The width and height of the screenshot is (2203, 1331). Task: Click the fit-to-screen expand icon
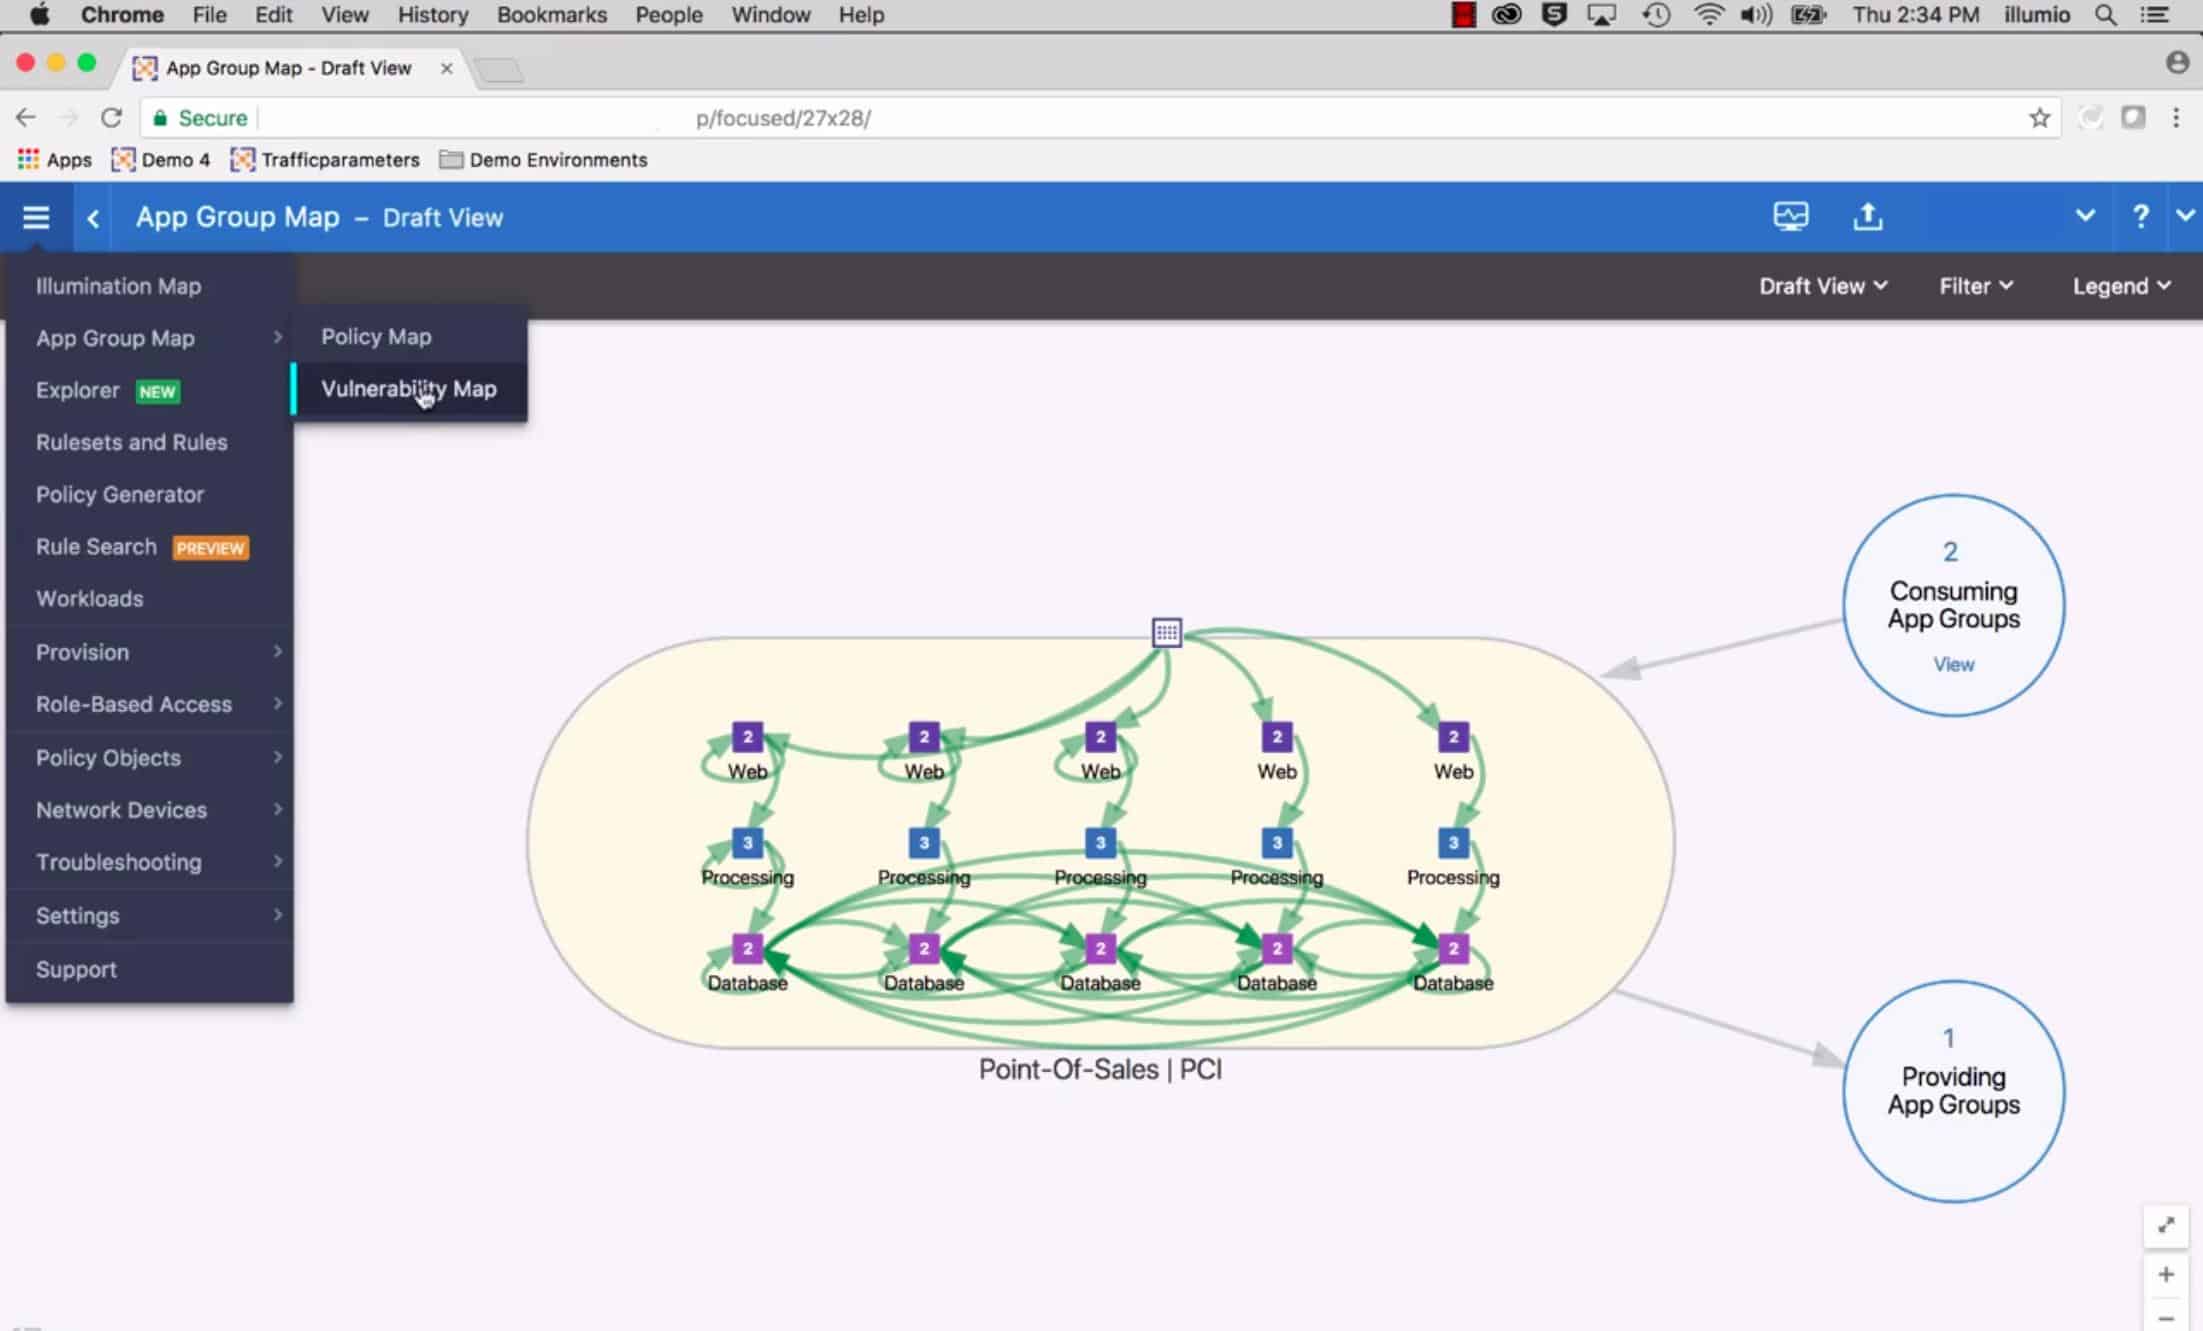coord(2166,1225)
